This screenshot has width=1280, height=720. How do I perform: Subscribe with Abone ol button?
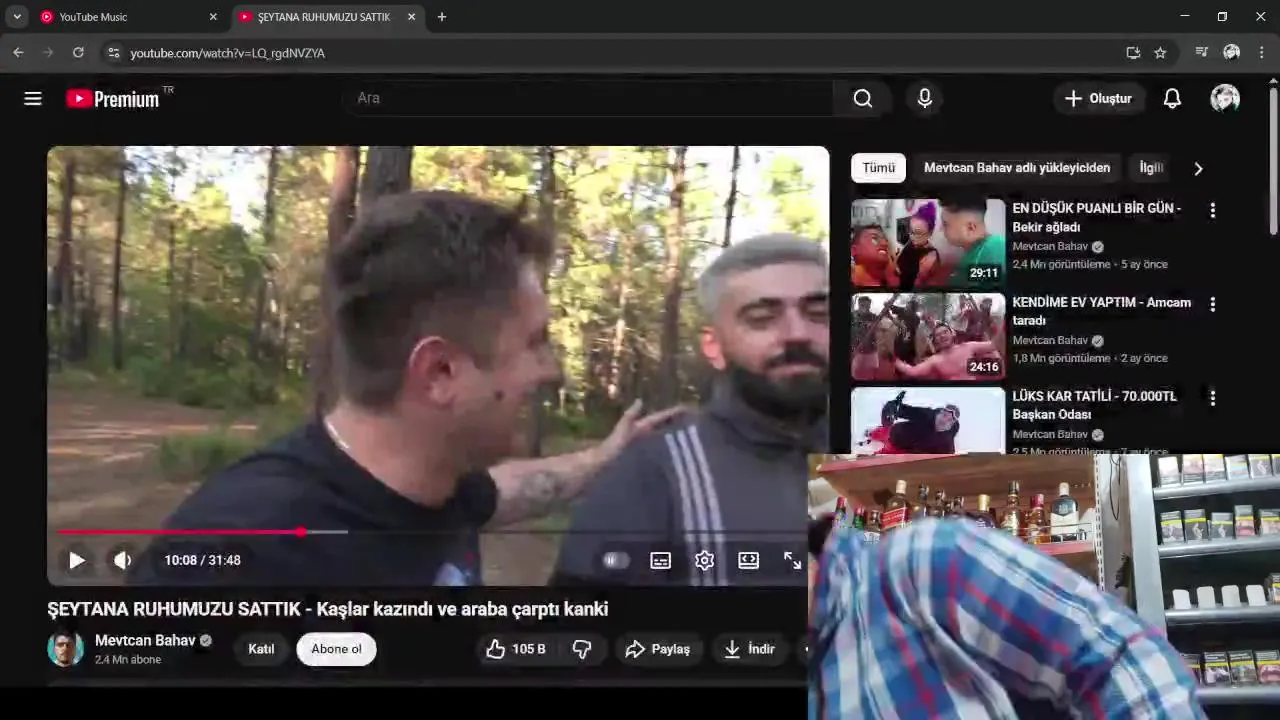click(x=336, y=649)
